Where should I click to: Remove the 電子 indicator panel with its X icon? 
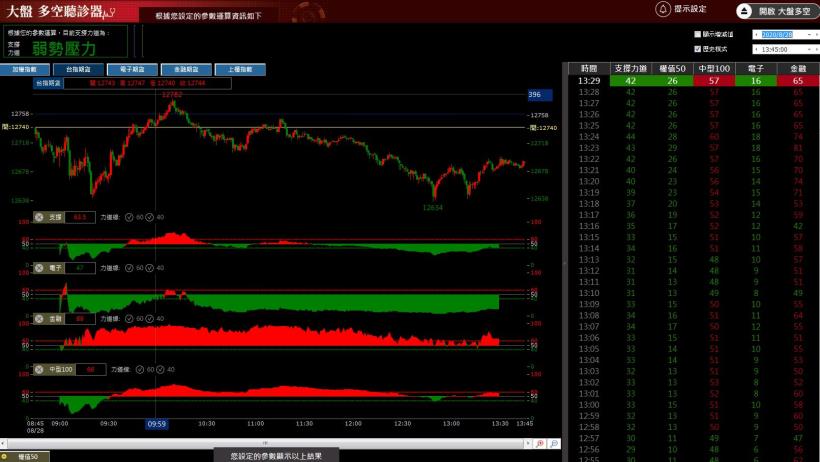coord(39,268)
